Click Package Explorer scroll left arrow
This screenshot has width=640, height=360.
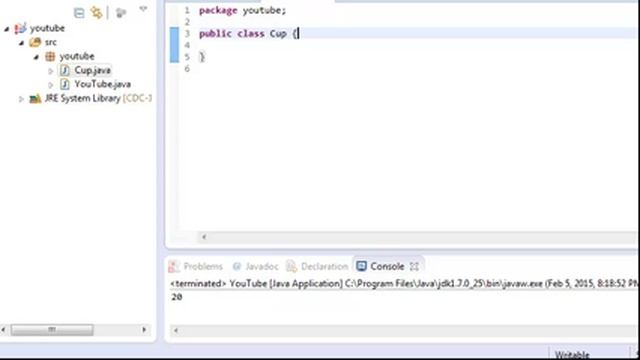[x=4, y=330]
